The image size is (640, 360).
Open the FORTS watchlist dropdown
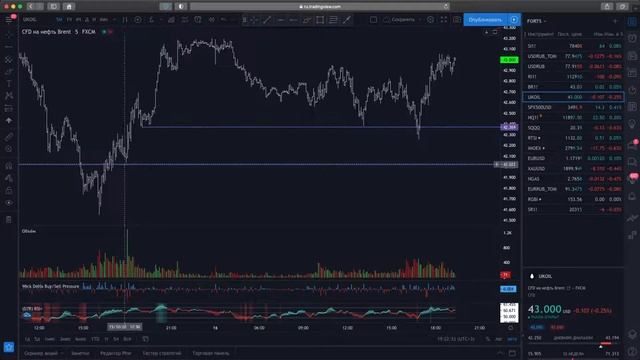pos(537,21)
